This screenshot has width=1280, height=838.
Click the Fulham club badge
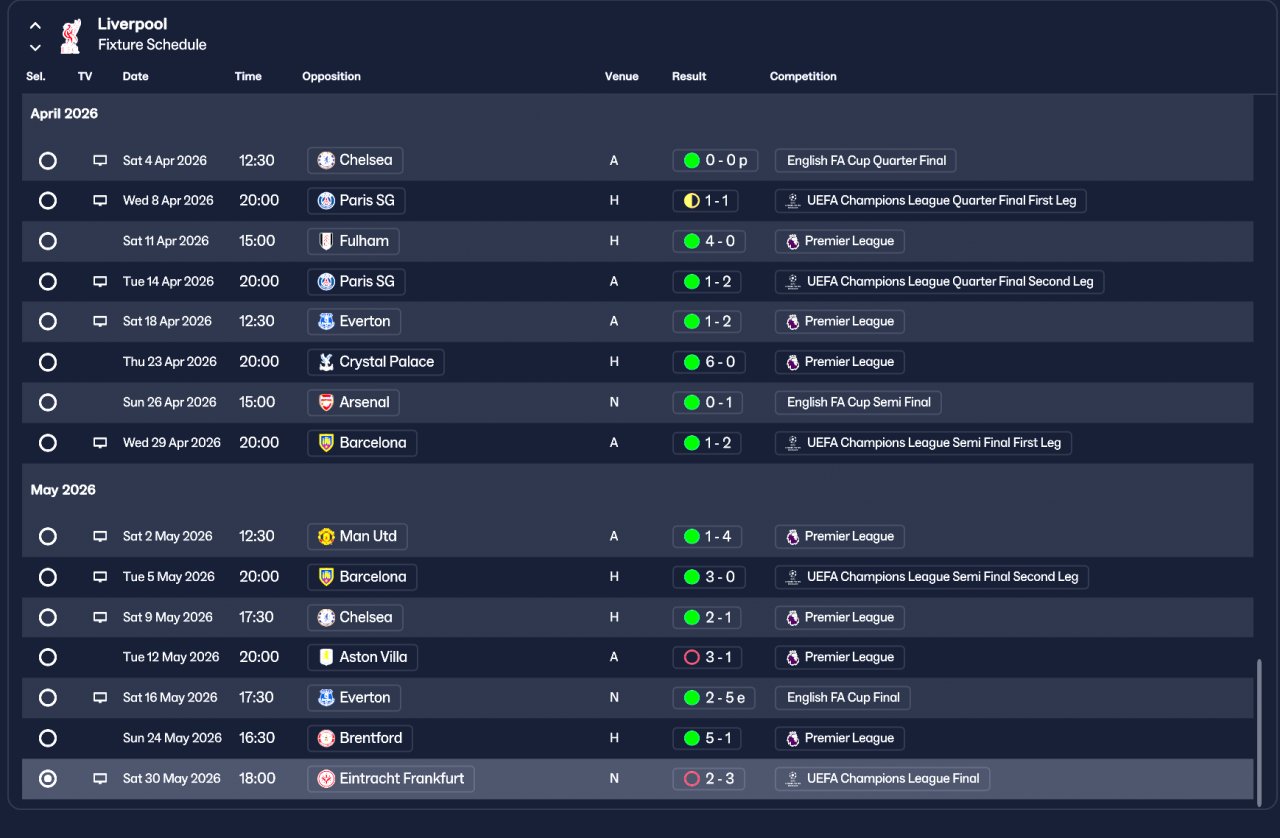[x=326, y=241]
